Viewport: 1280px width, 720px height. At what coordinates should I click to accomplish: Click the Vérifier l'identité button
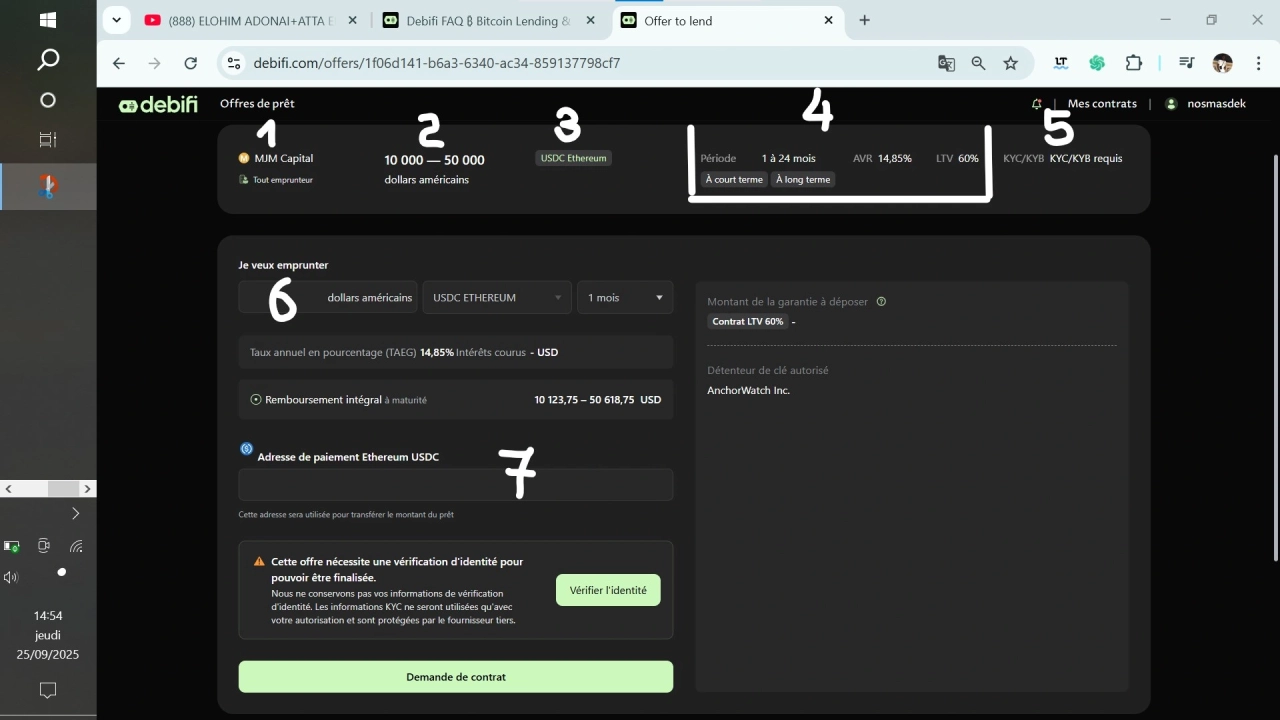(x=608, y=590)
